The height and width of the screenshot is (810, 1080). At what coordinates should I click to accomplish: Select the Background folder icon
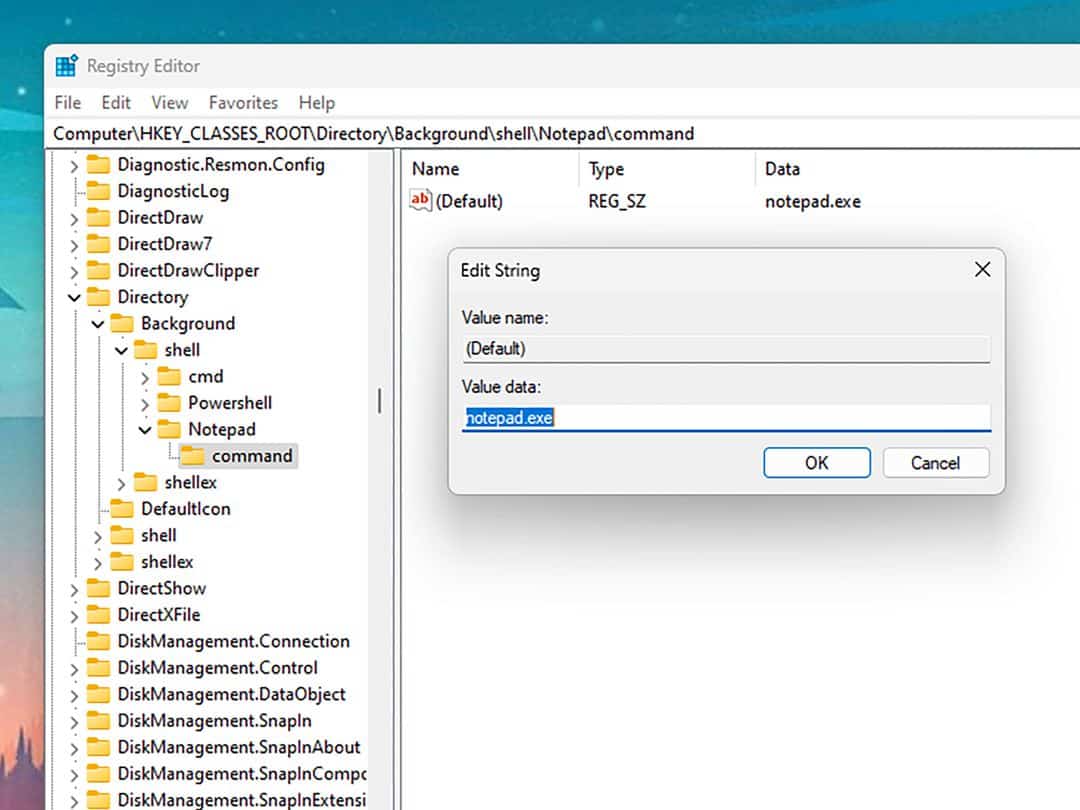click(122, 324)
